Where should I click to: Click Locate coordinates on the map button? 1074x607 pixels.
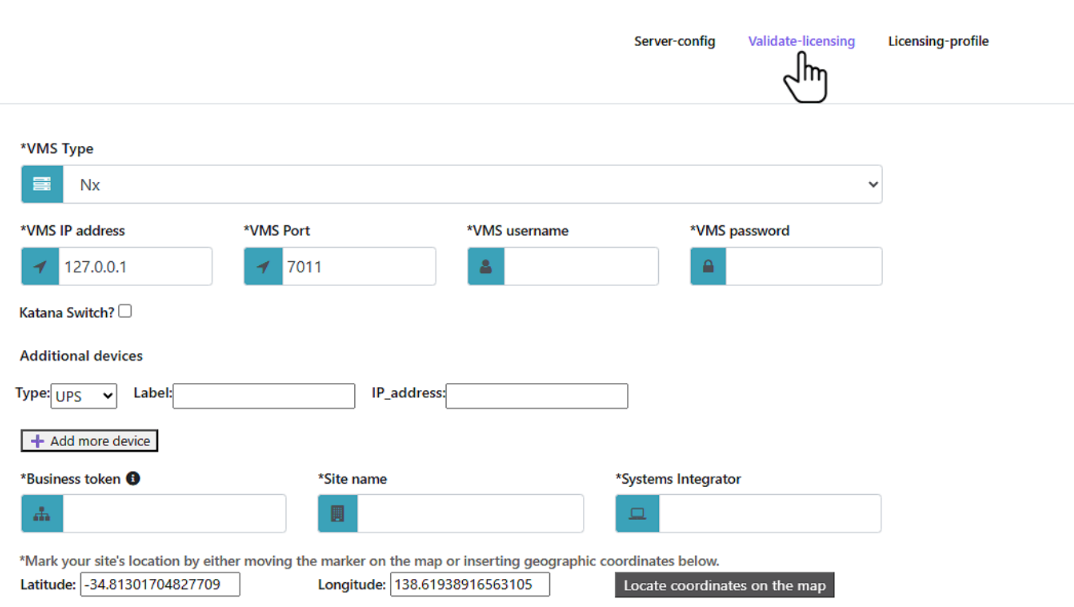pos(724,585)
